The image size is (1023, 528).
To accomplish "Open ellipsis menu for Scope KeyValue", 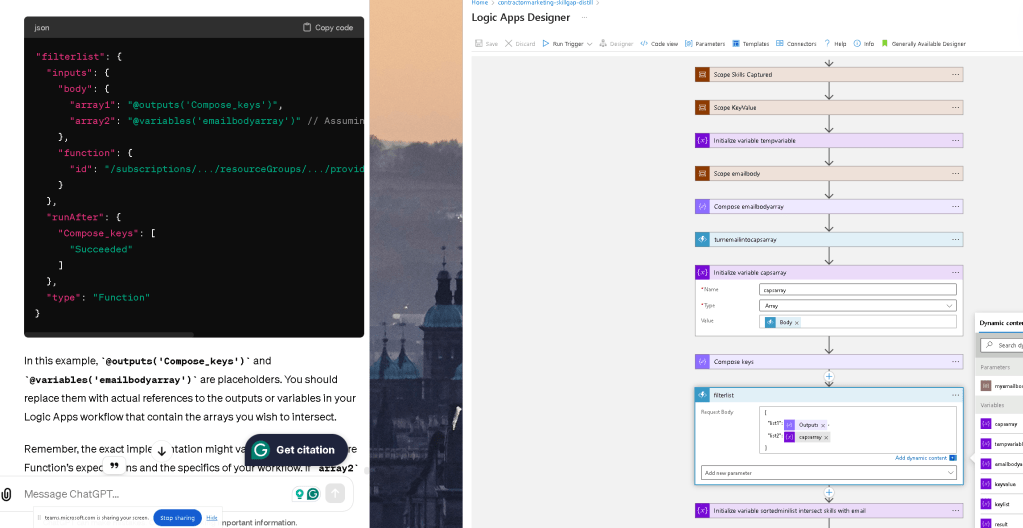I will (x=955, y=108).
